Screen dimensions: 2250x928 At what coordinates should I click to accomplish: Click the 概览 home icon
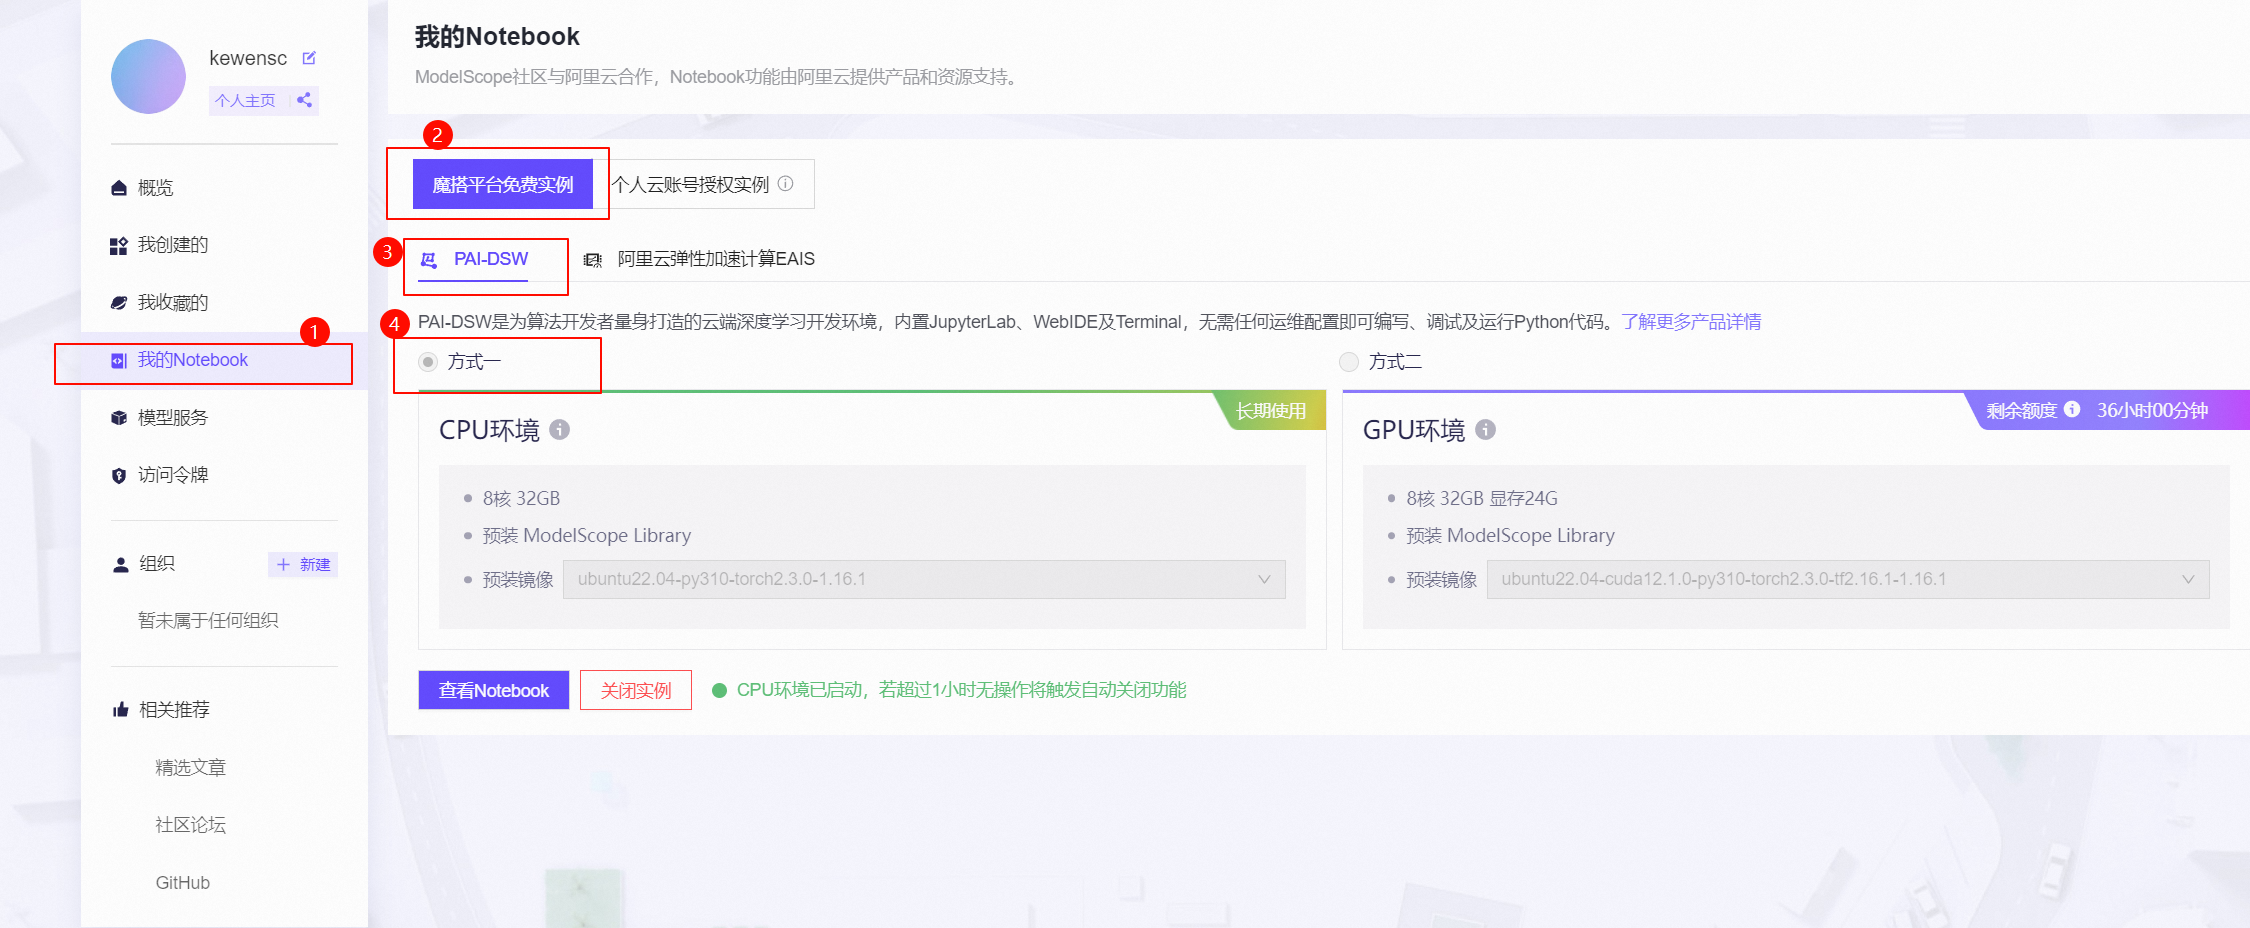[x=119, y=188]
